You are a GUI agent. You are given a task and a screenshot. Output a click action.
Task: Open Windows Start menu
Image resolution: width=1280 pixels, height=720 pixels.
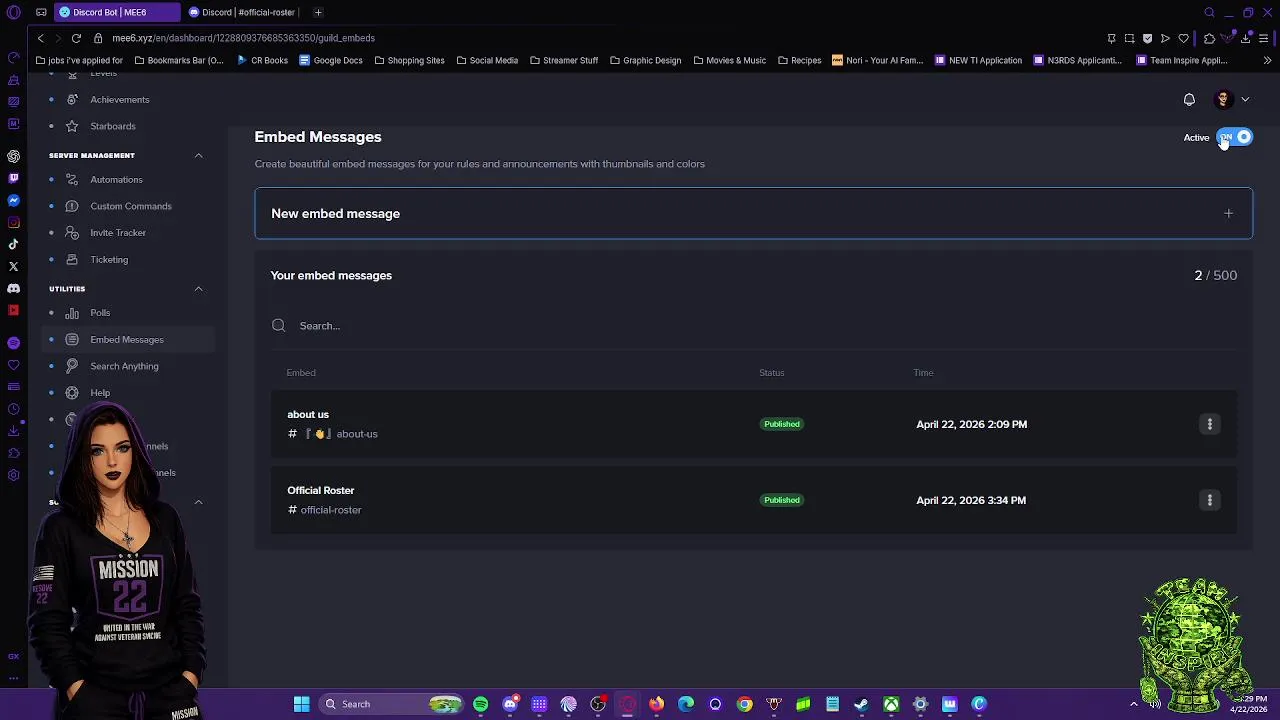coord(301,704)
